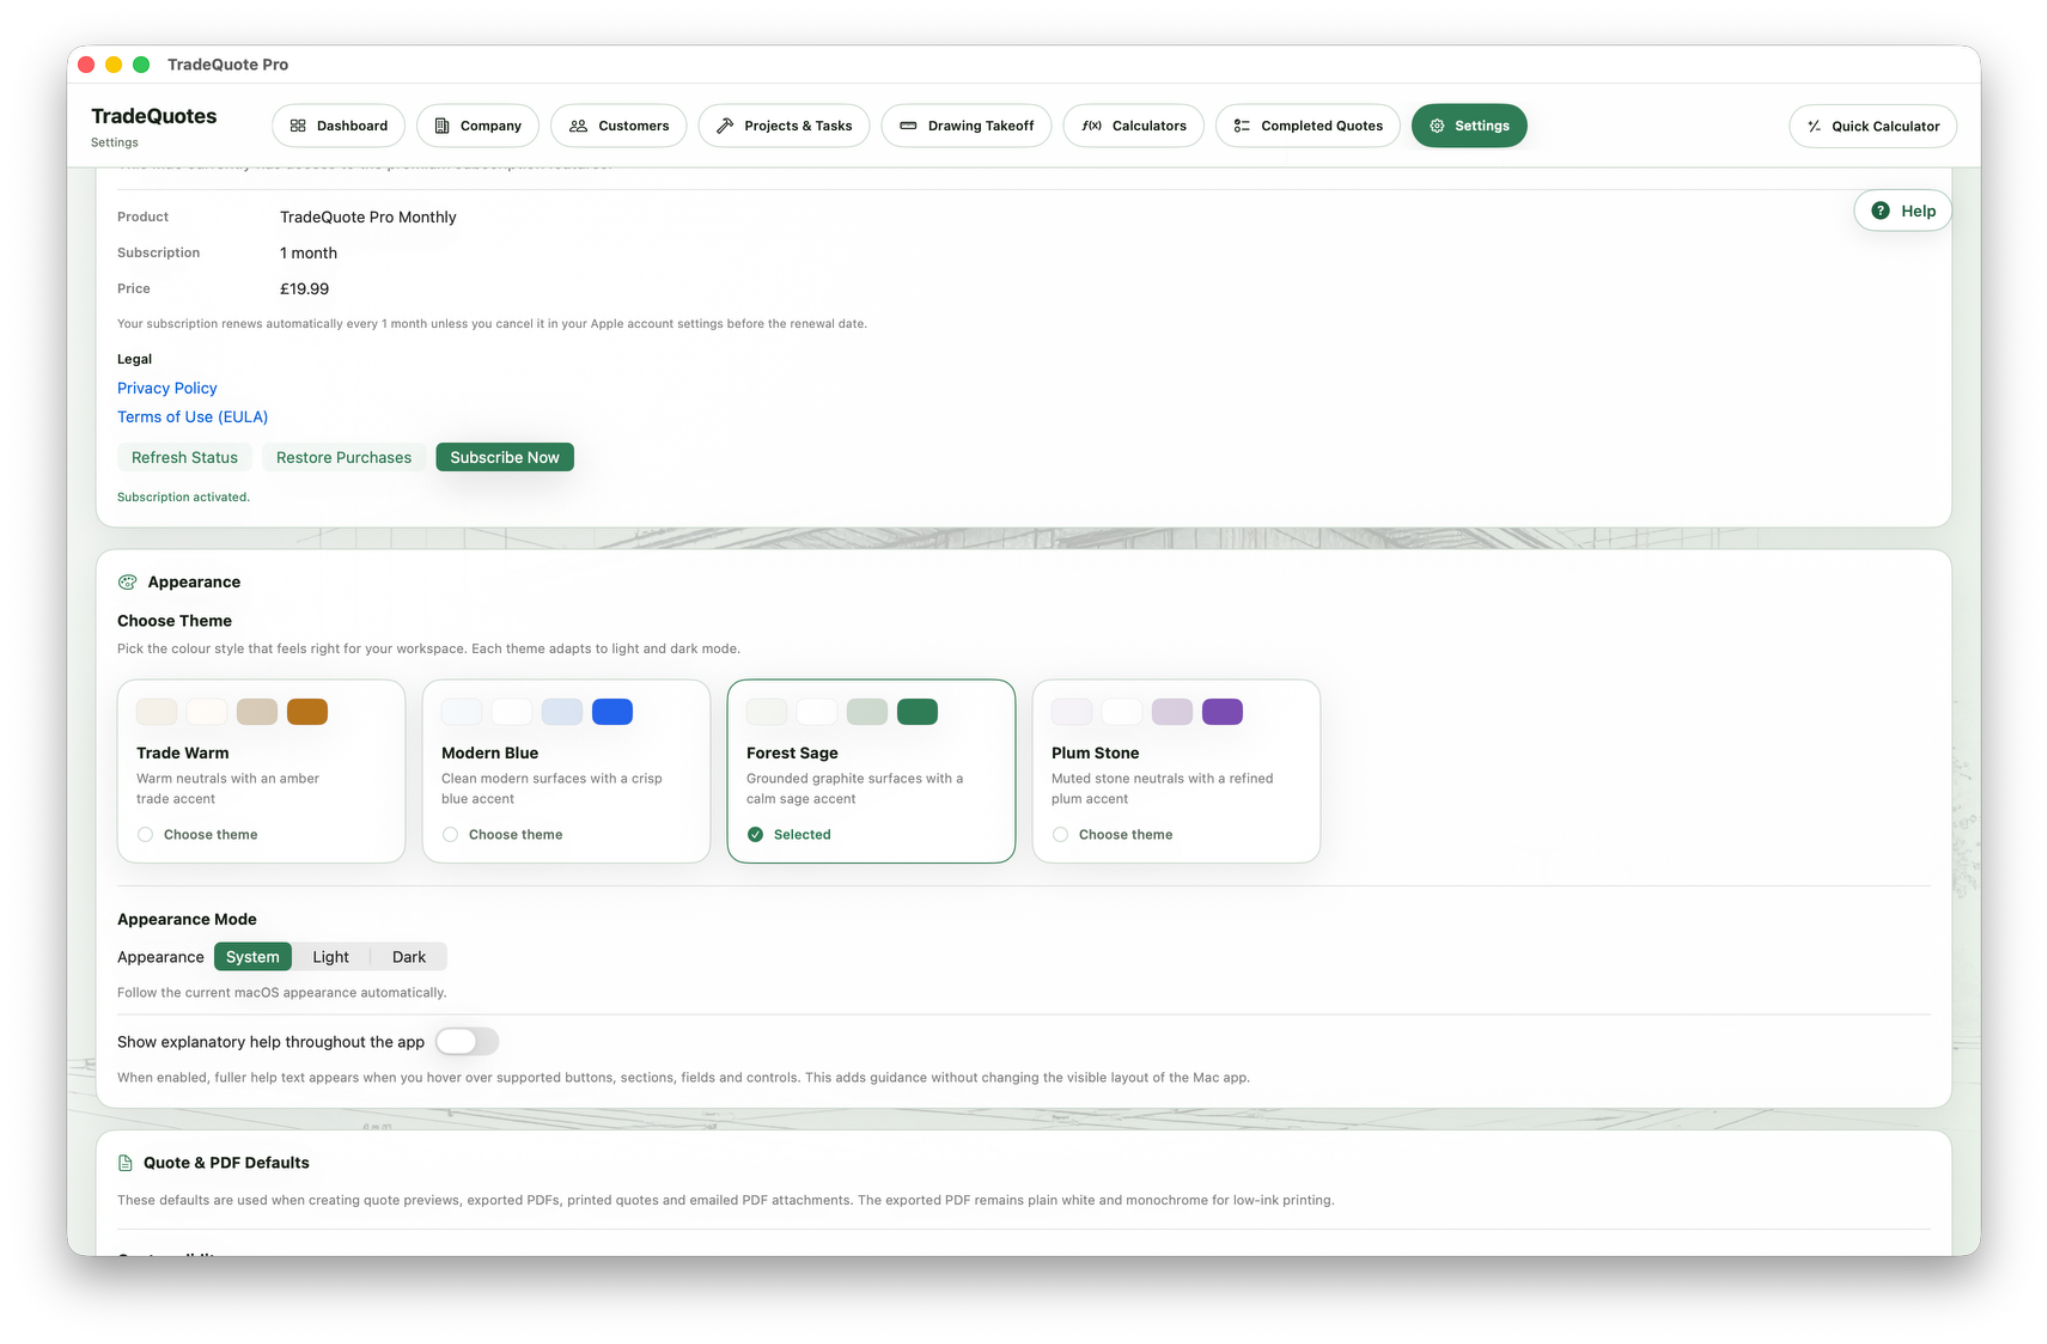This screenshot has height=1344, width=2047.
Task: Click the Forest Sage selected checkmark
Action: (755, 835)
